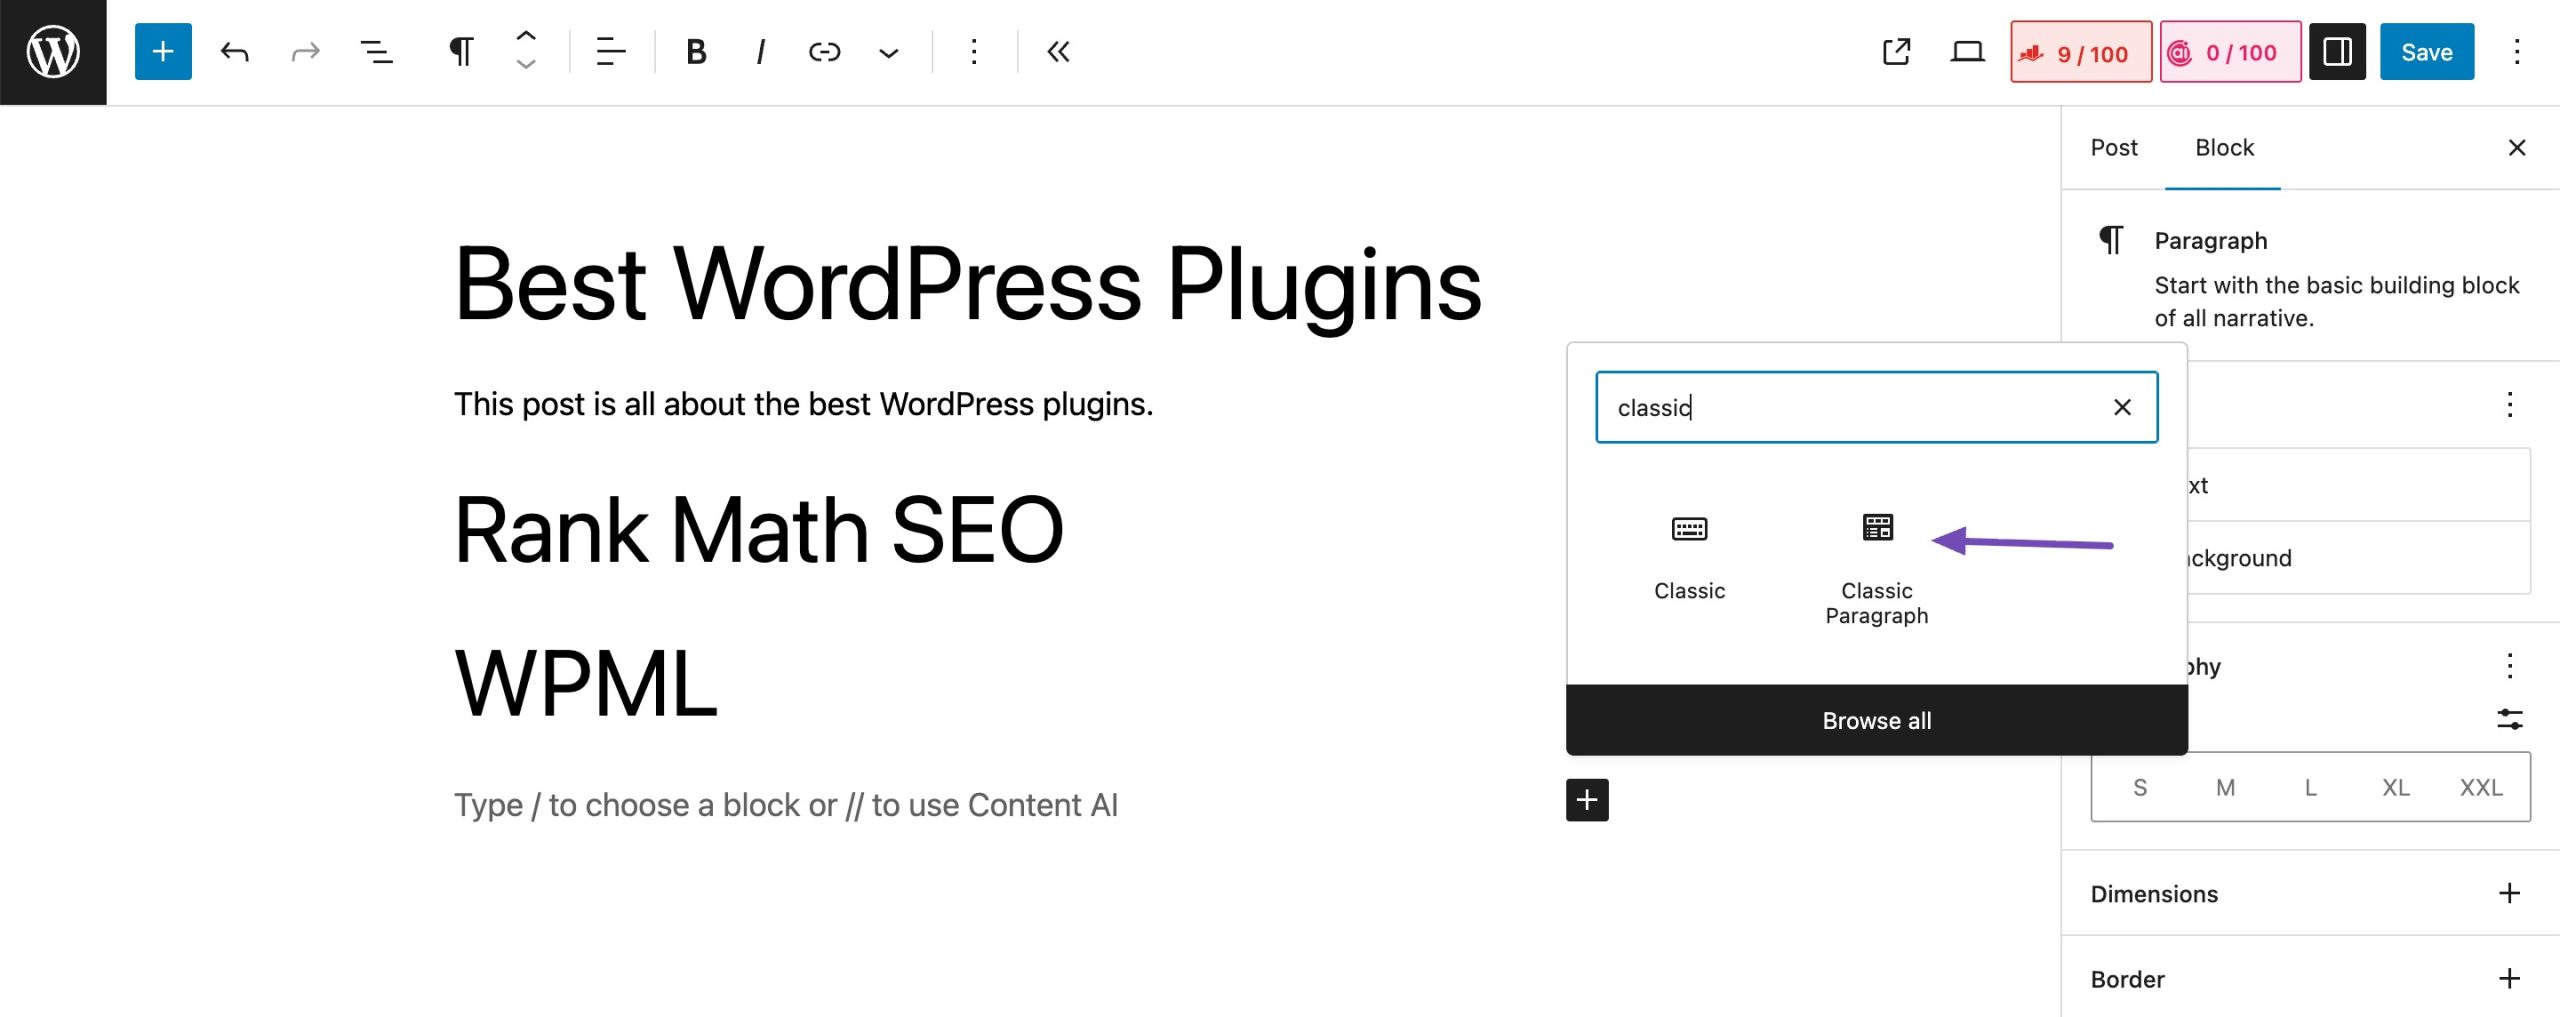Insert the Classic block
The height and width of the screenshot is (1017, 2560).
(x=1689, y=556)
